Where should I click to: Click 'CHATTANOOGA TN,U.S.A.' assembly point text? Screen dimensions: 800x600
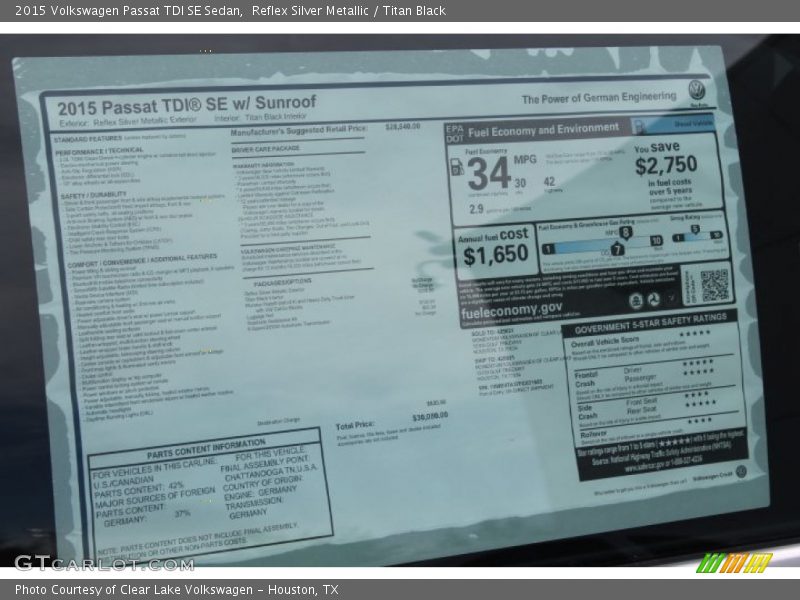271,472
